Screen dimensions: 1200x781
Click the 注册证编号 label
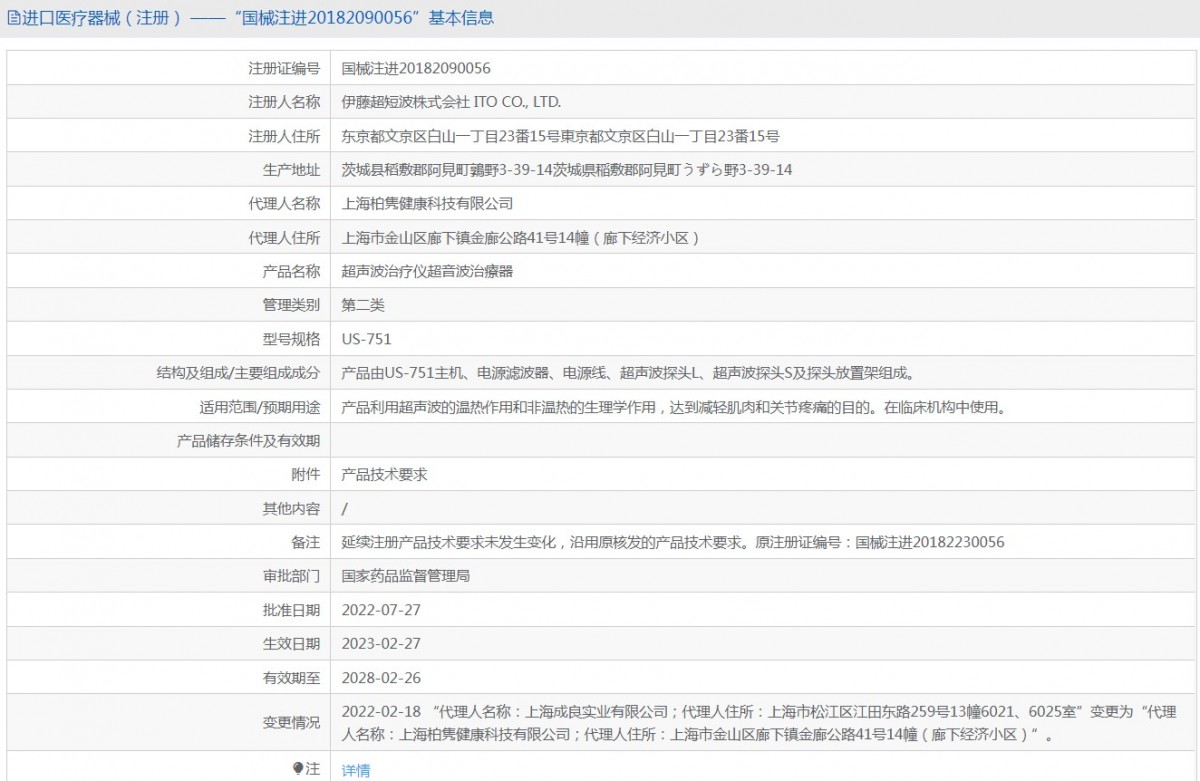pos(284,68)
